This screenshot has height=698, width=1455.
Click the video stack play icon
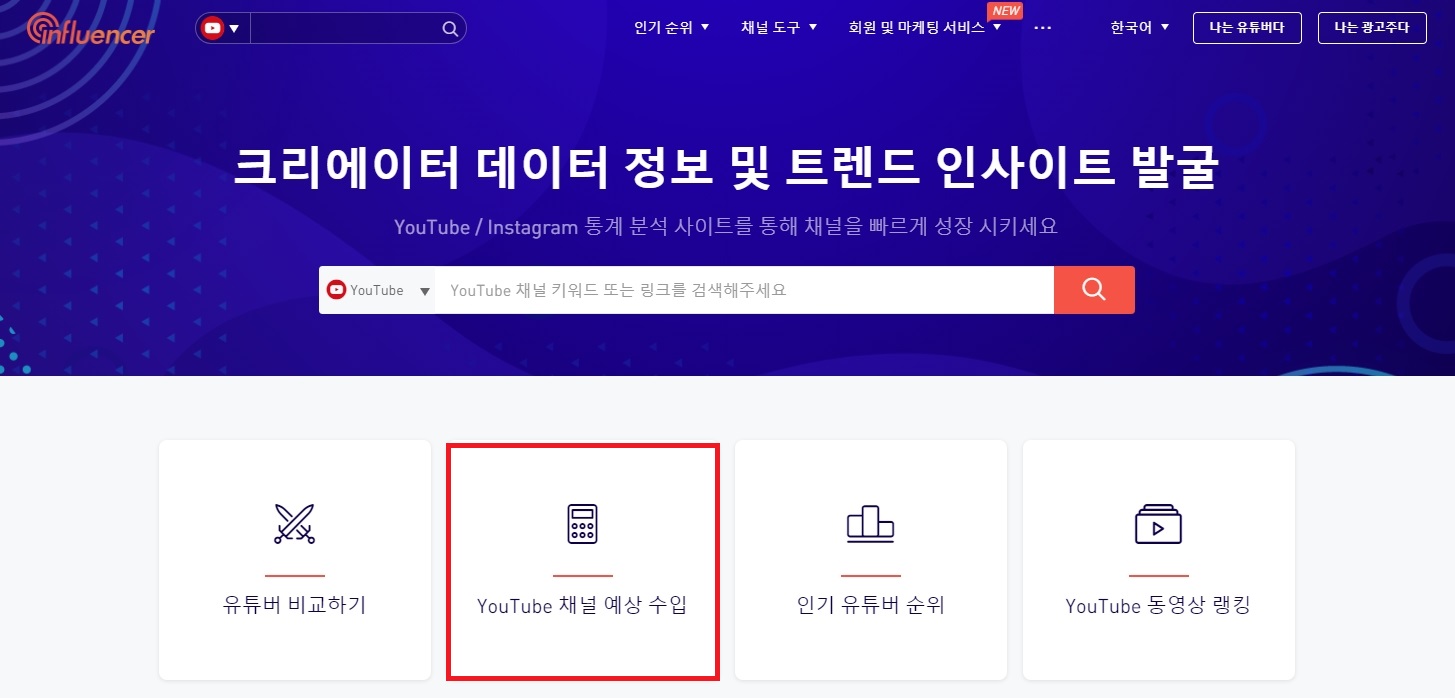tap(1158, 524)
